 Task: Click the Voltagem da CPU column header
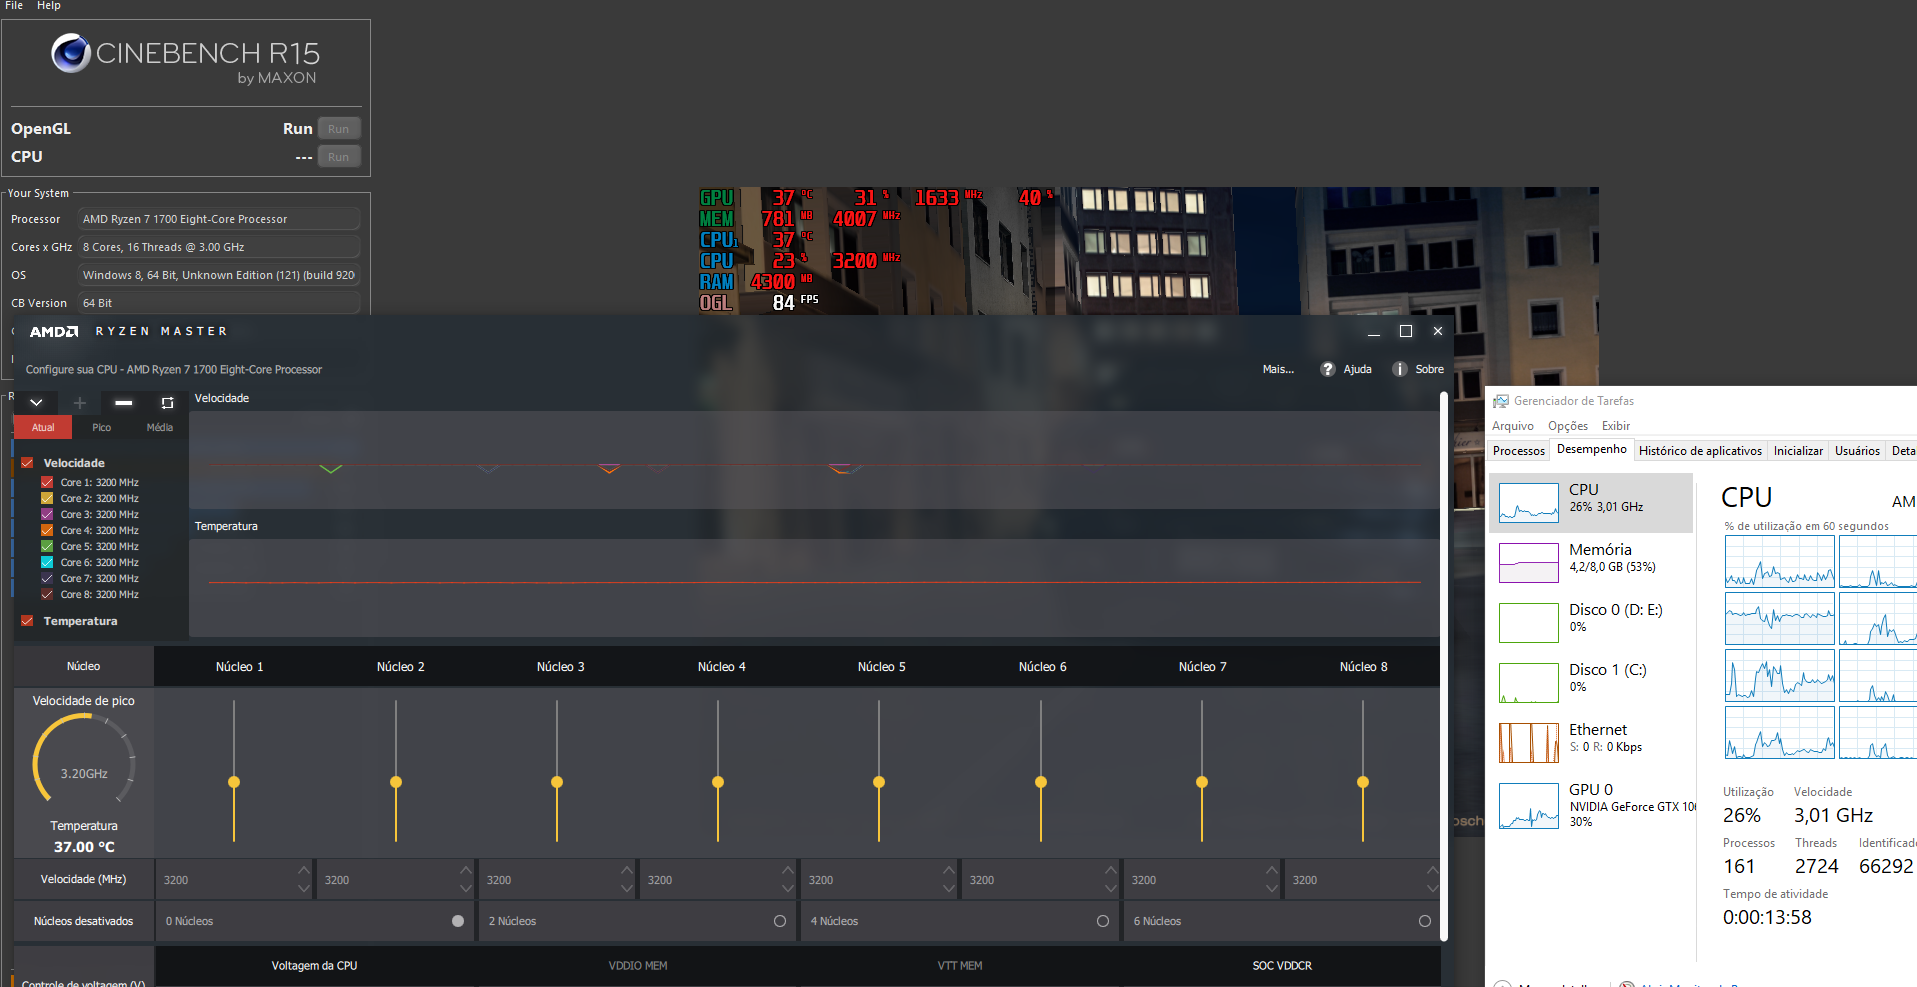coord(315,966)
